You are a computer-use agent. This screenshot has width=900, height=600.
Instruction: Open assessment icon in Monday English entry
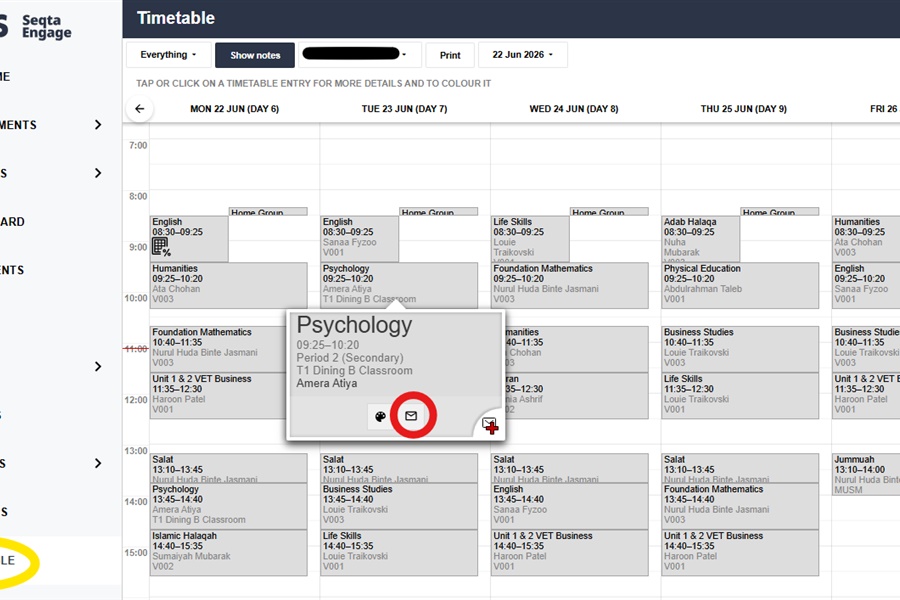click(161, 247)
